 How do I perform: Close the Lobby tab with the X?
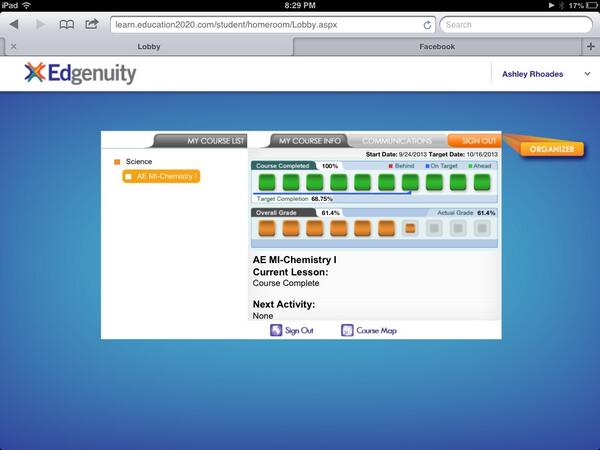[x=13, y=46]
